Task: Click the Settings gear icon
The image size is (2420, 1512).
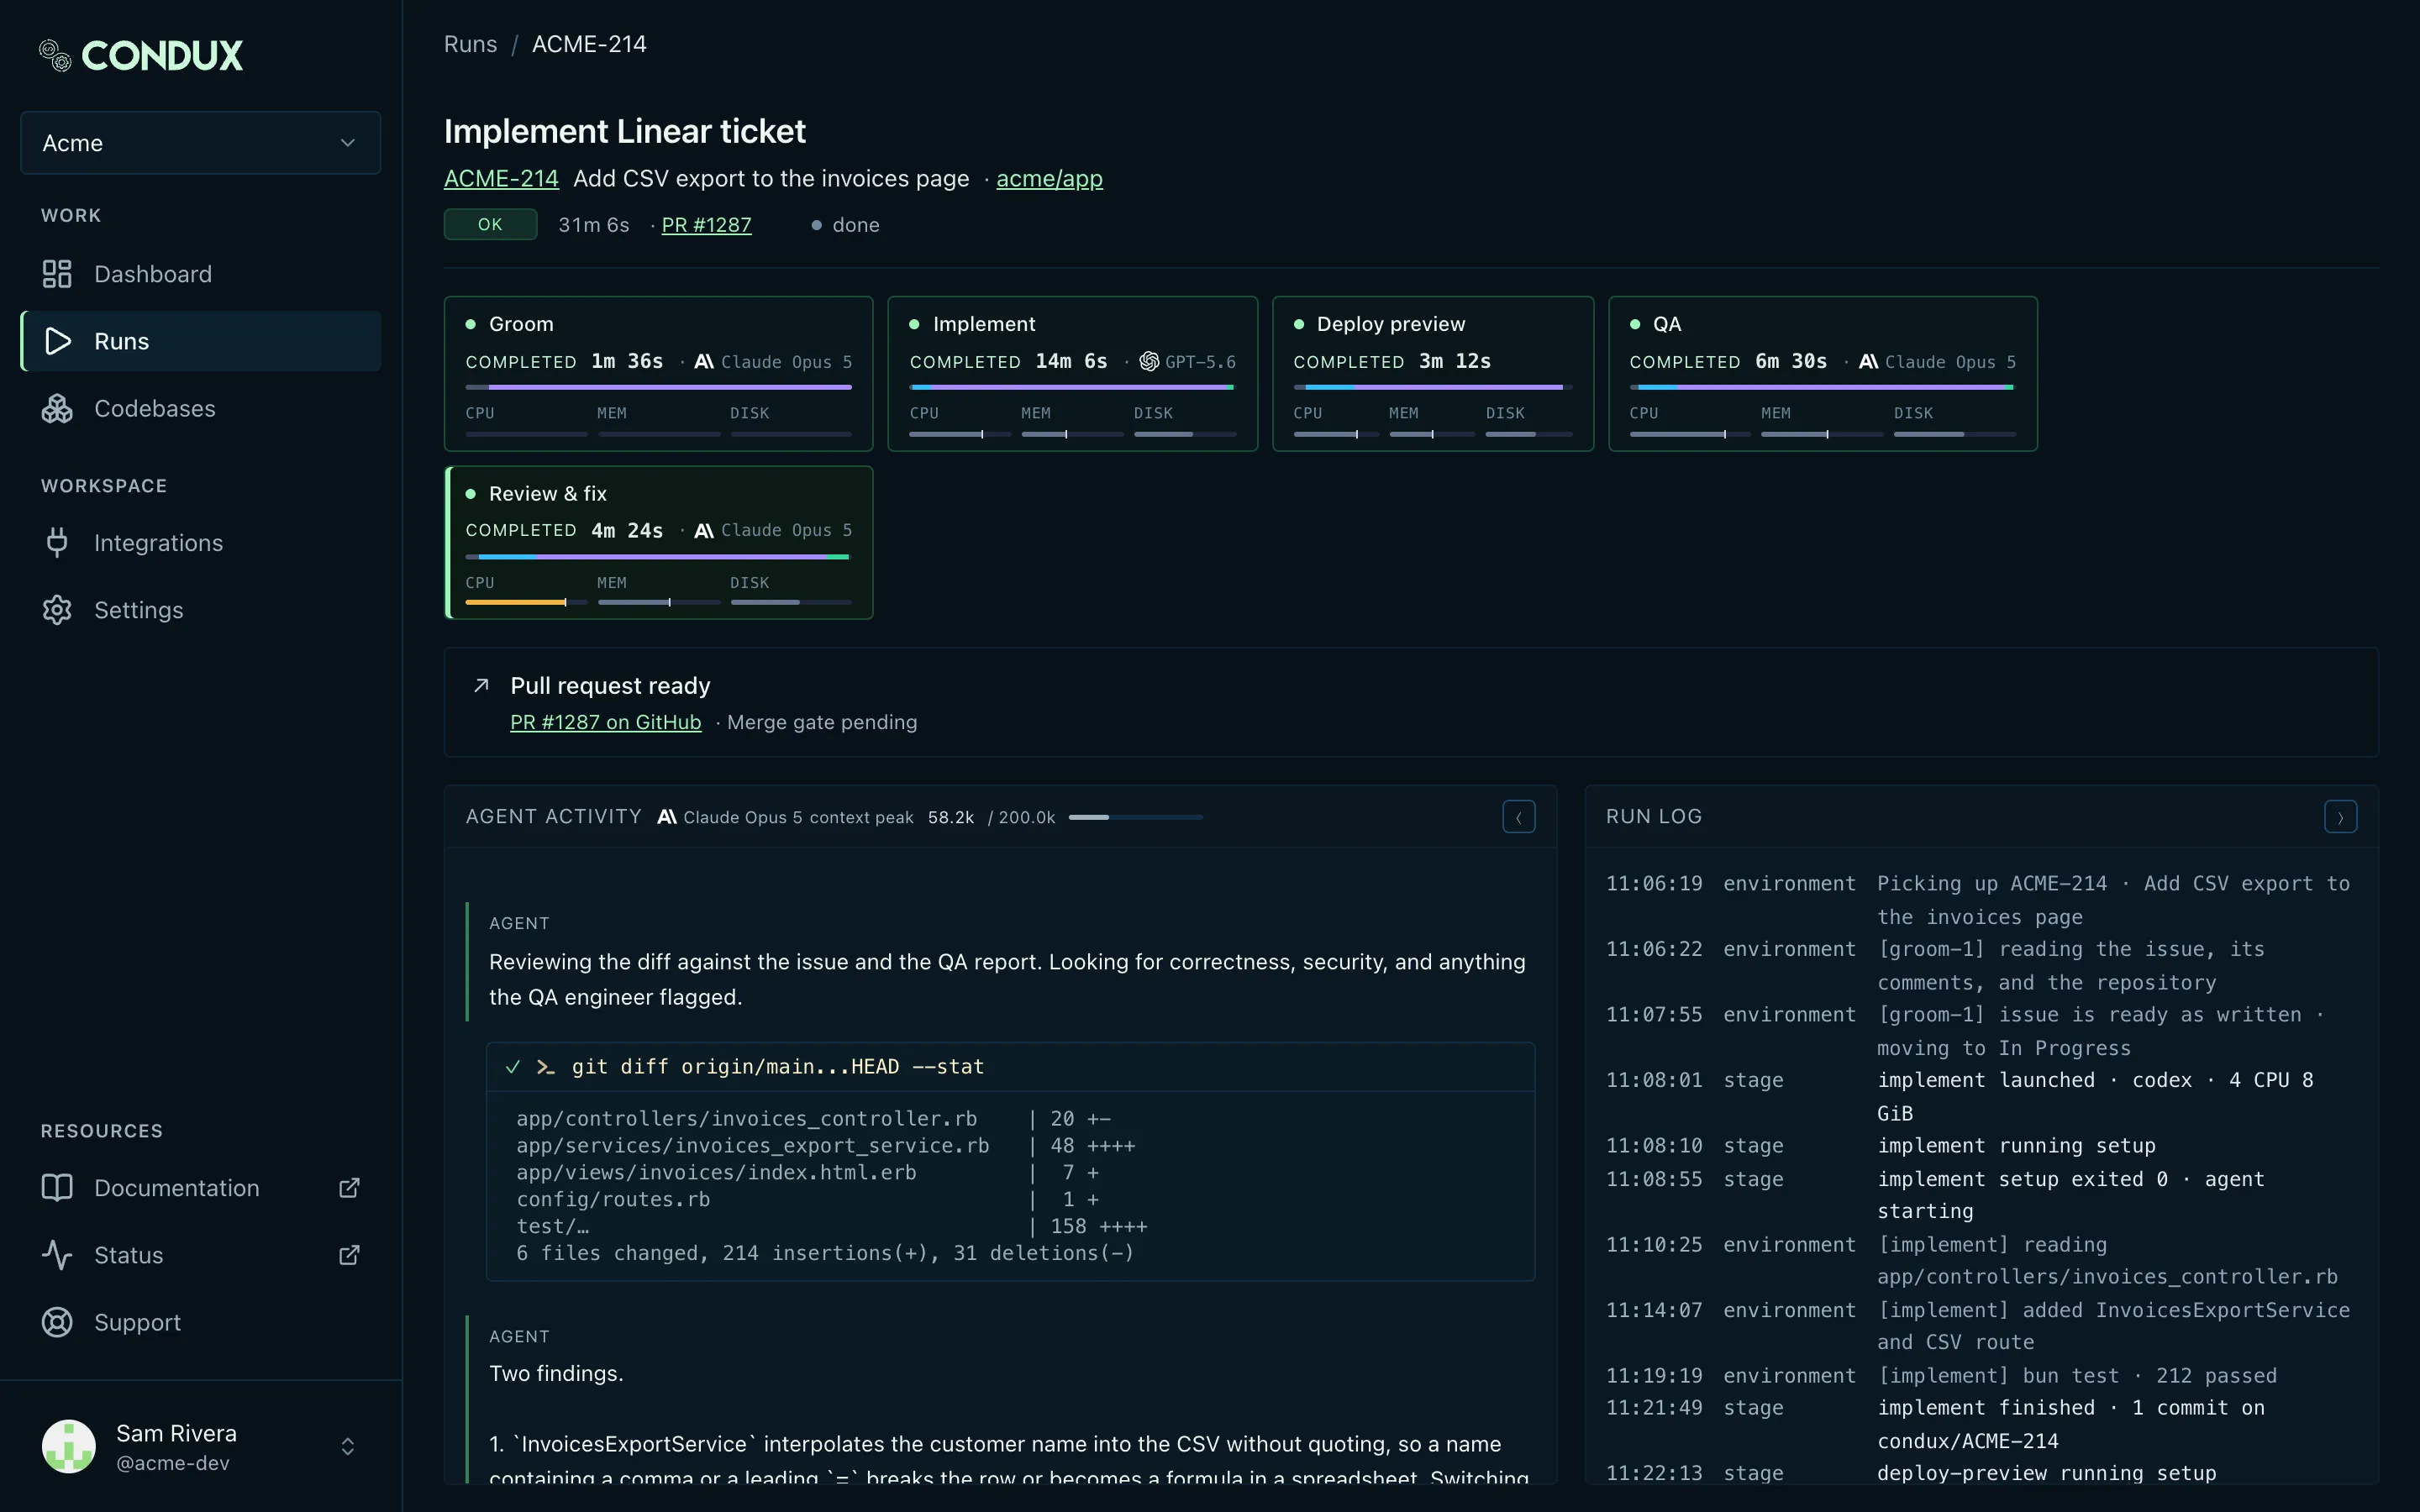Action: pyautogui.click(x=57, y=610)
